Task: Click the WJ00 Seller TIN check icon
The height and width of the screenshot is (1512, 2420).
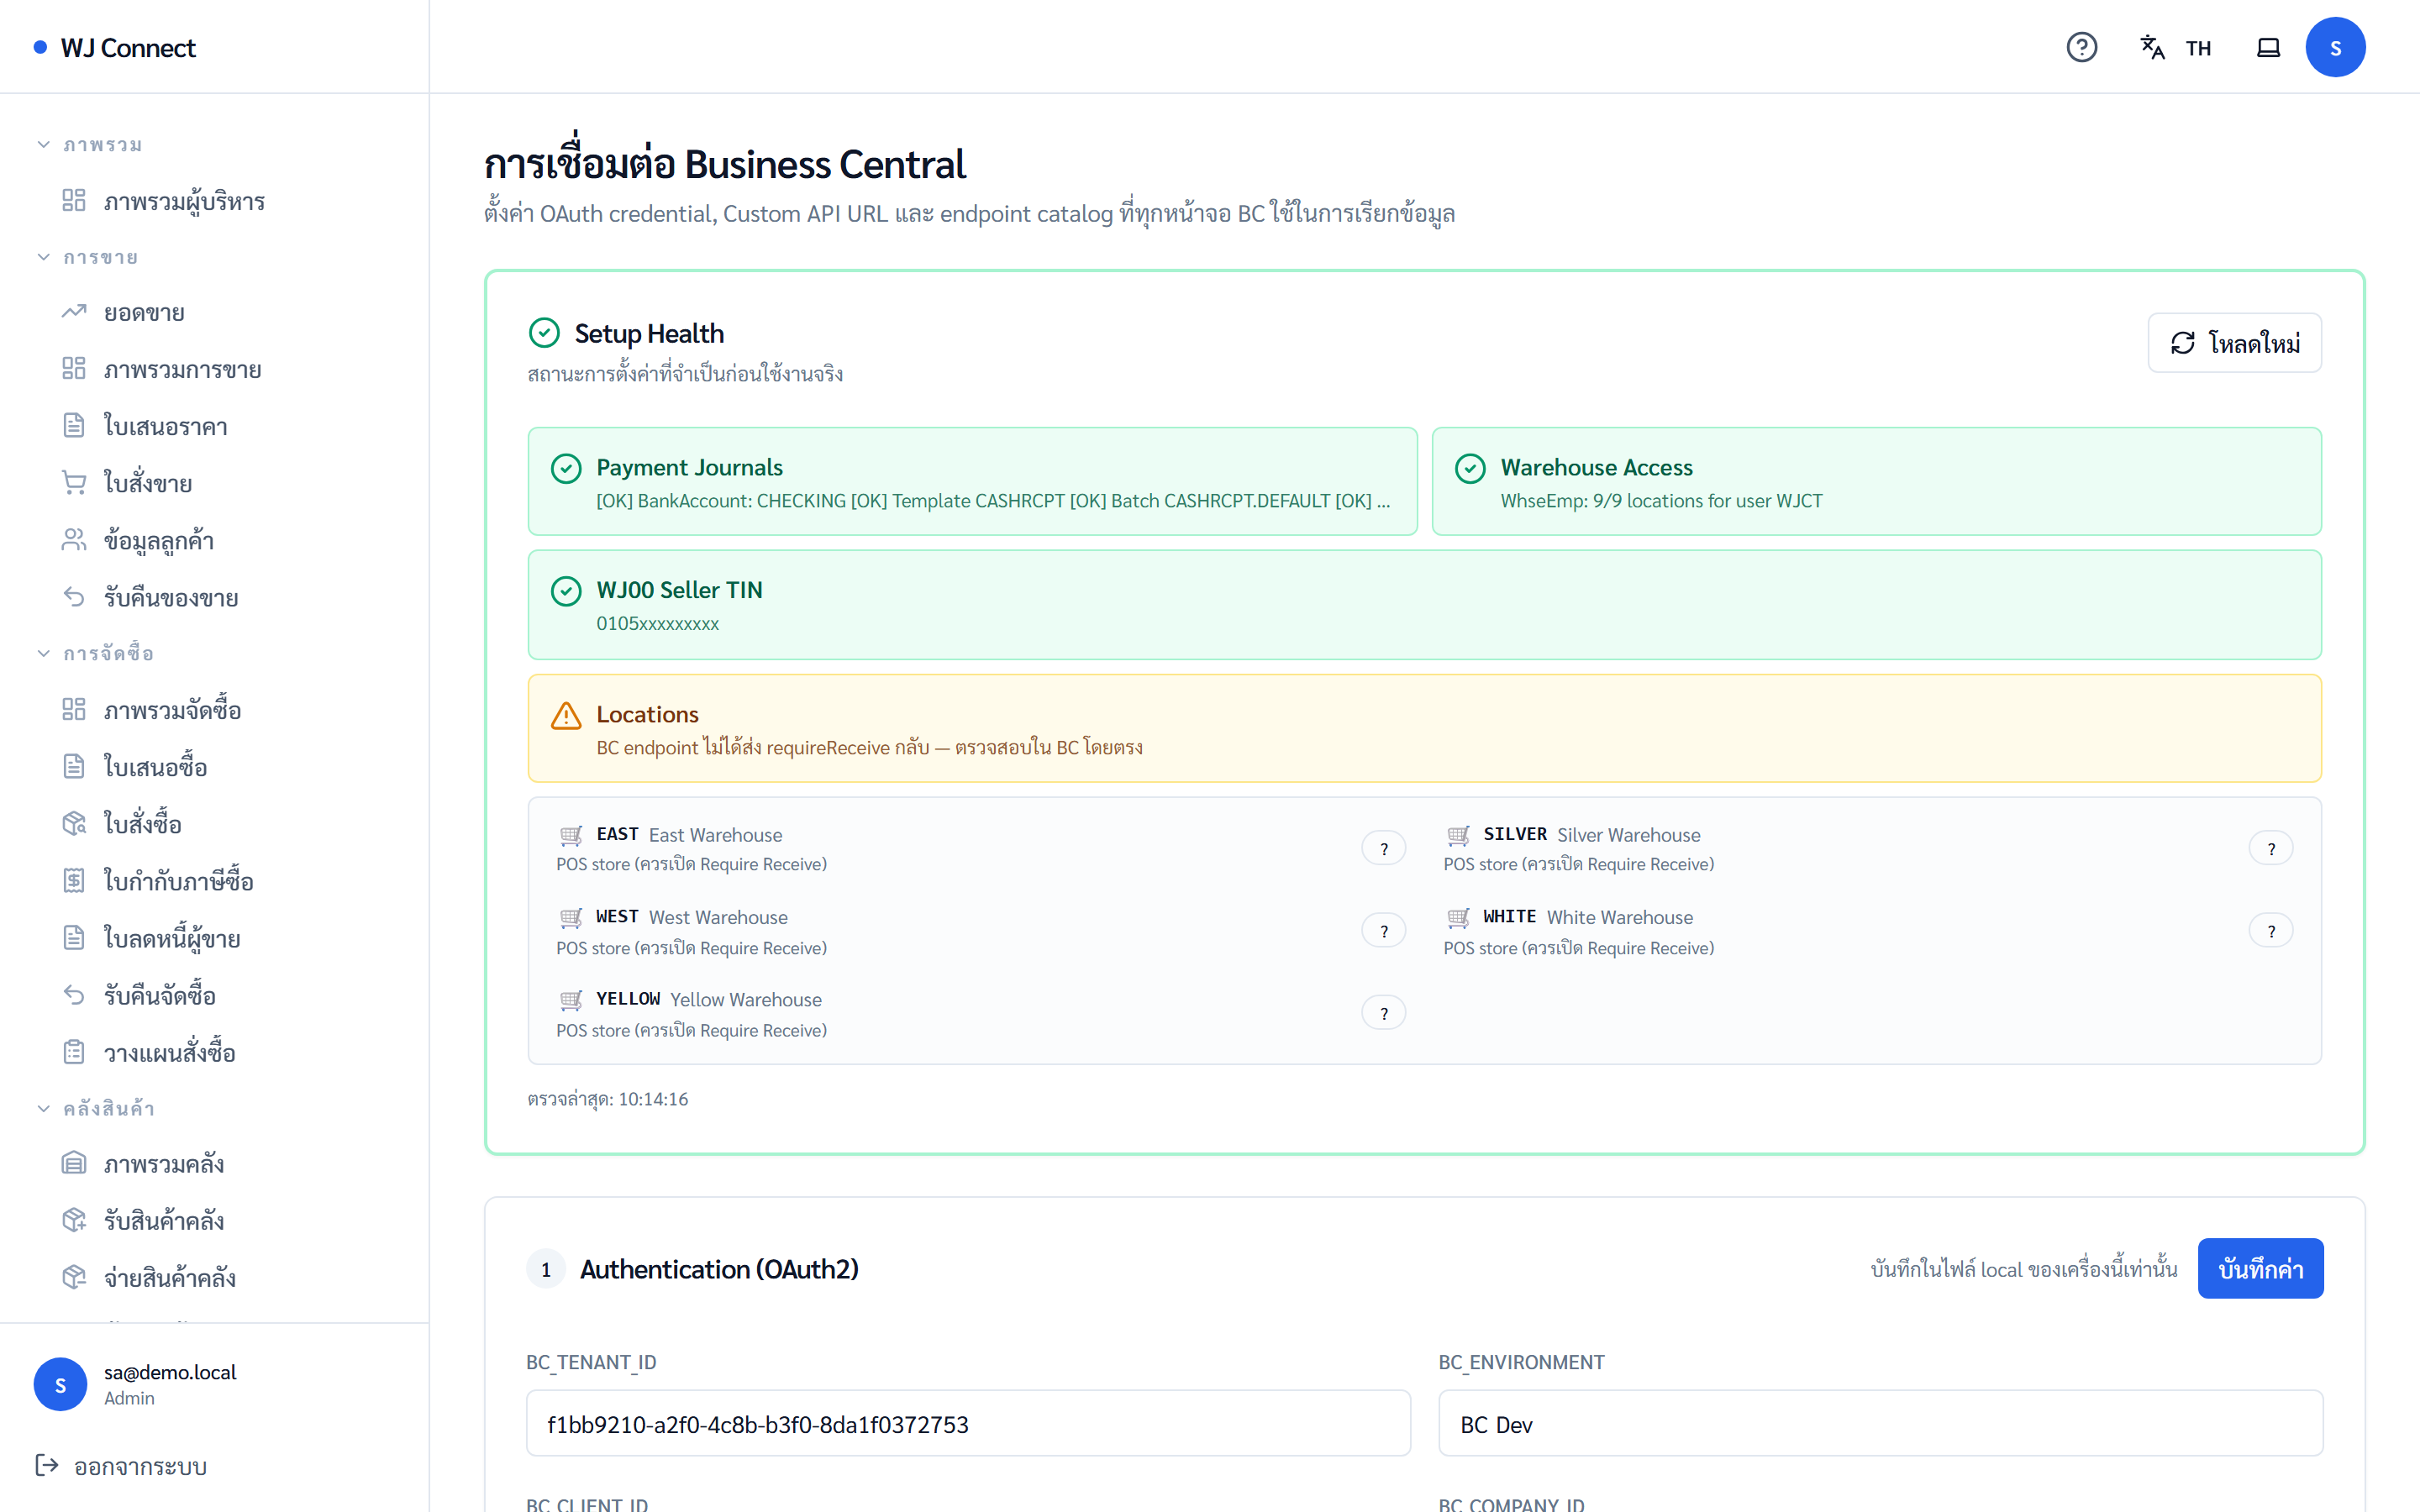Action: [566, 591]
